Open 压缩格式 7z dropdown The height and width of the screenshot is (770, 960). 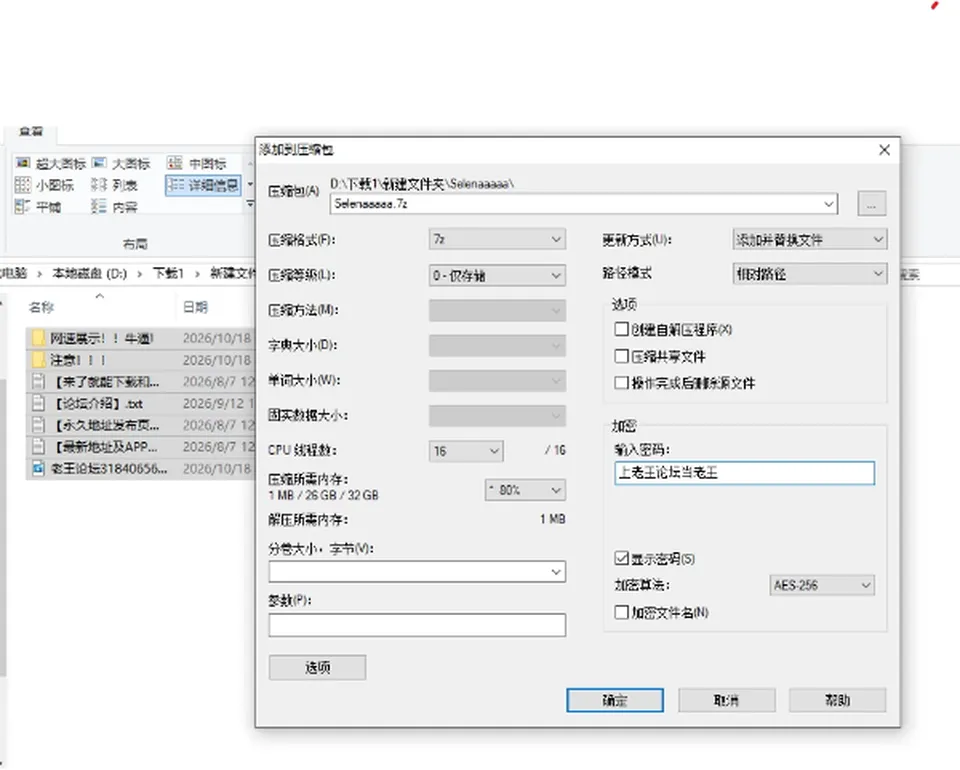tap(497, 239)
